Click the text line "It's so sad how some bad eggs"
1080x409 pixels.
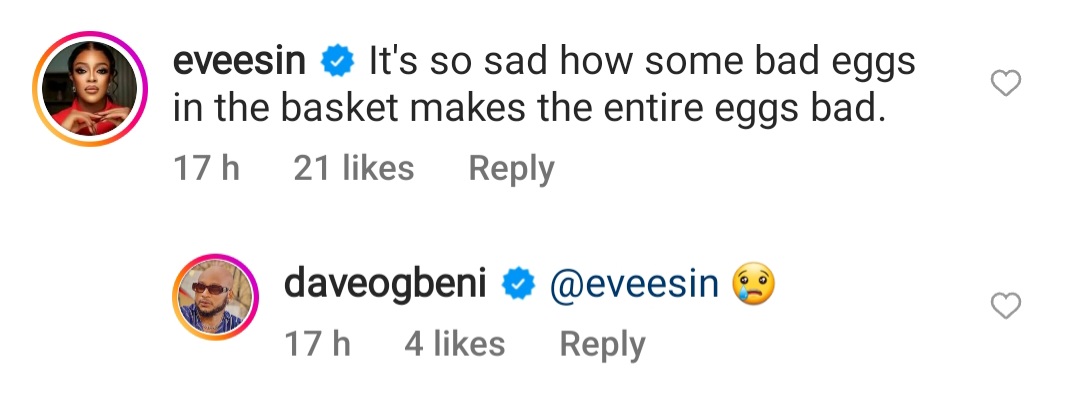coord(642,63)
